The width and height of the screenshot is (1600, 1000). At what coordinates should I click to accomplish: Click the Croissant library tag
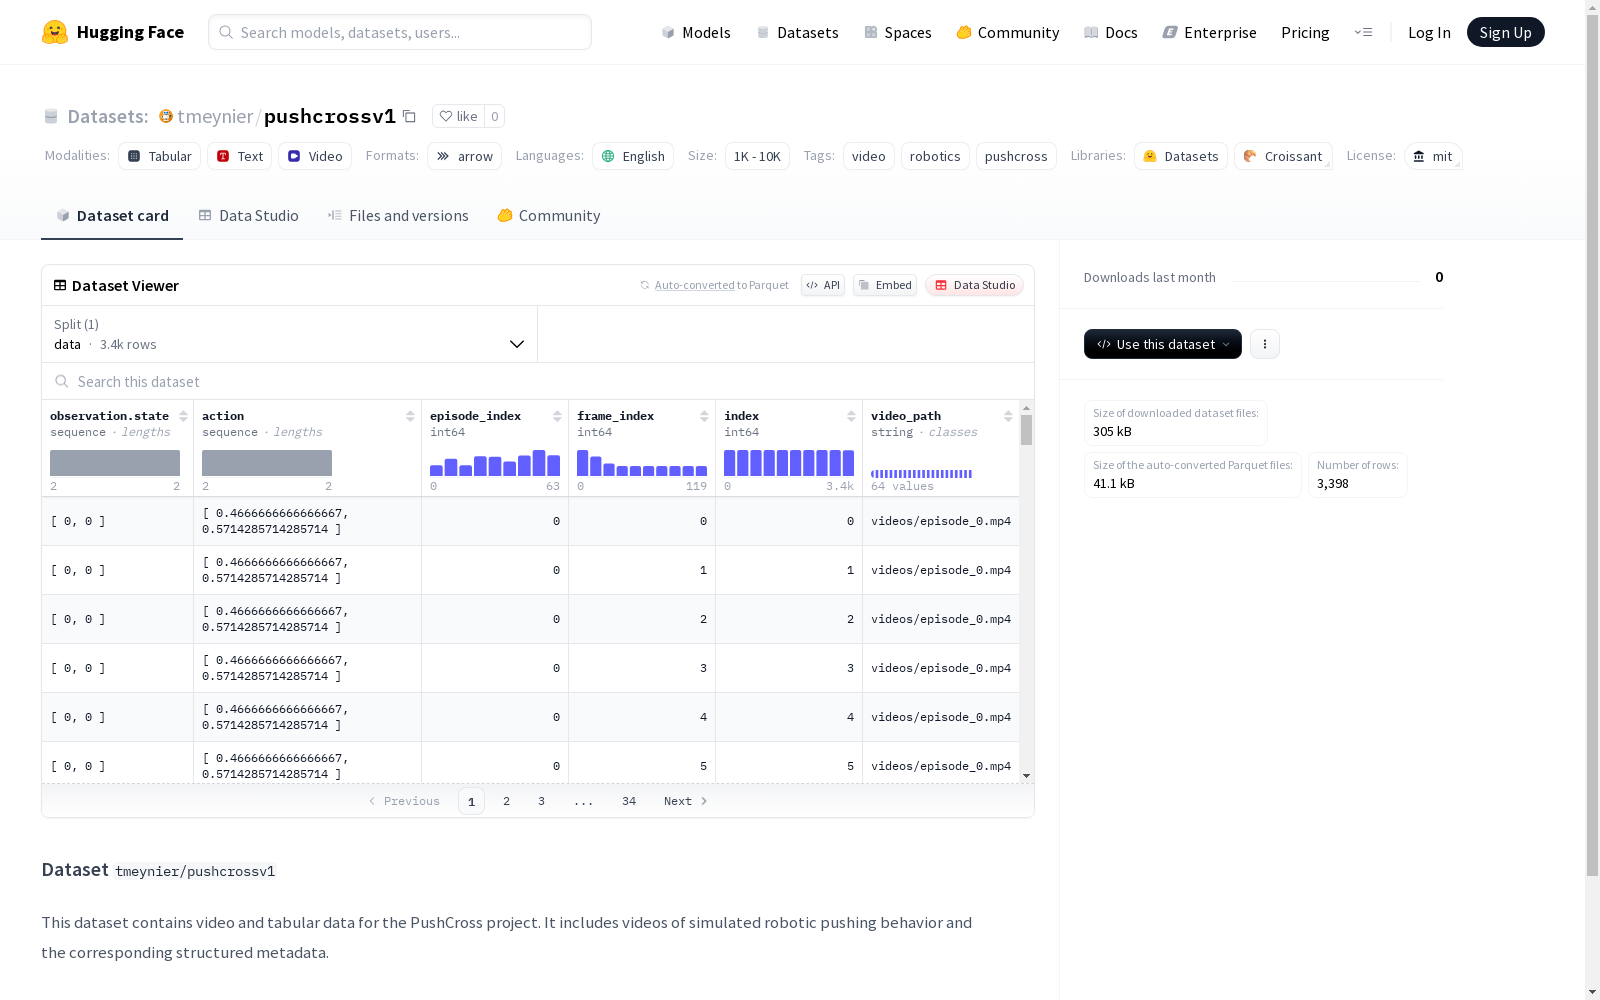[1283, 156]
